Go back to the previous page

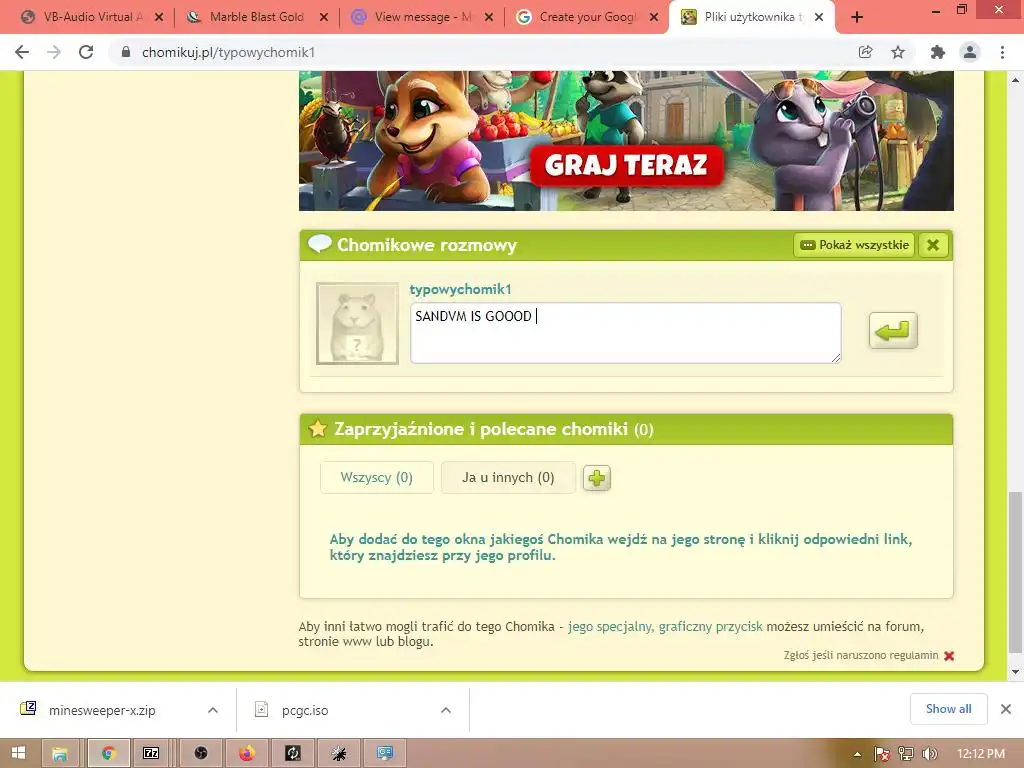click(x=22, y=52)
